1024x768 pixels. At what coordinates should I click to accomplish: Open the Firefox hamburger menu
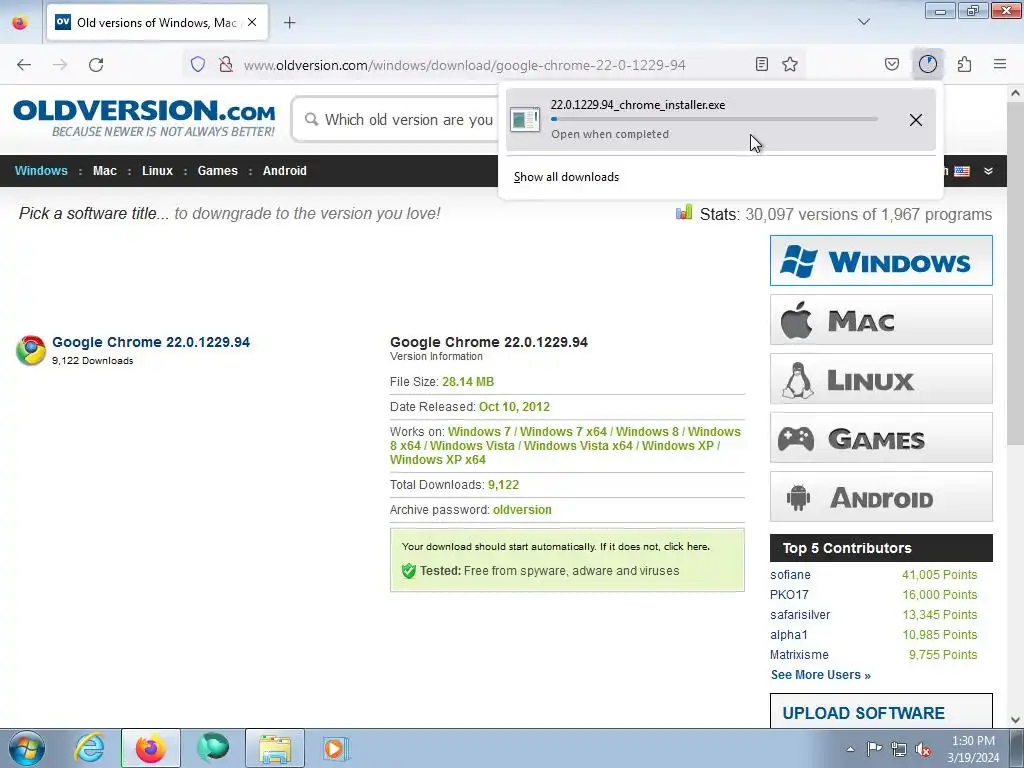click(x=1000, y=64)
